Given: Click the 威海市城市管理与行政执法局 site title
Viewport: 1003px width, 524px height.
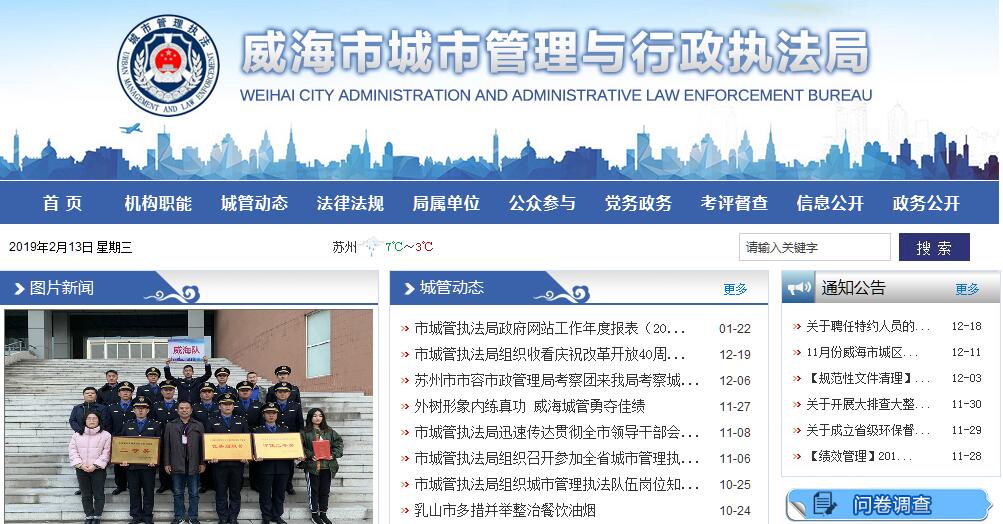Looking at the screenshot, I should [555, 52].
